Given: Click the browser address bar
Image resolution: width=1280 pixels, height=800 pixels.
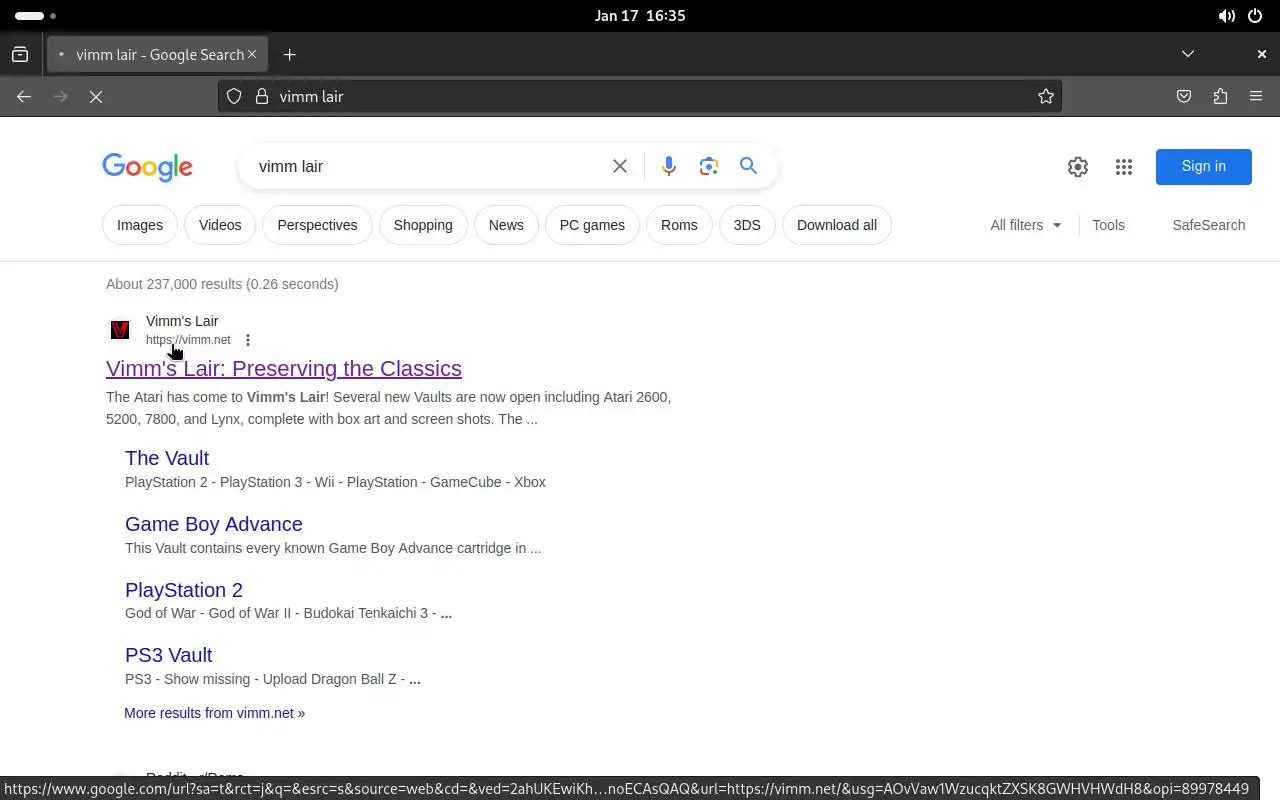Looking at the screenshot, I should tap(640, 96).
